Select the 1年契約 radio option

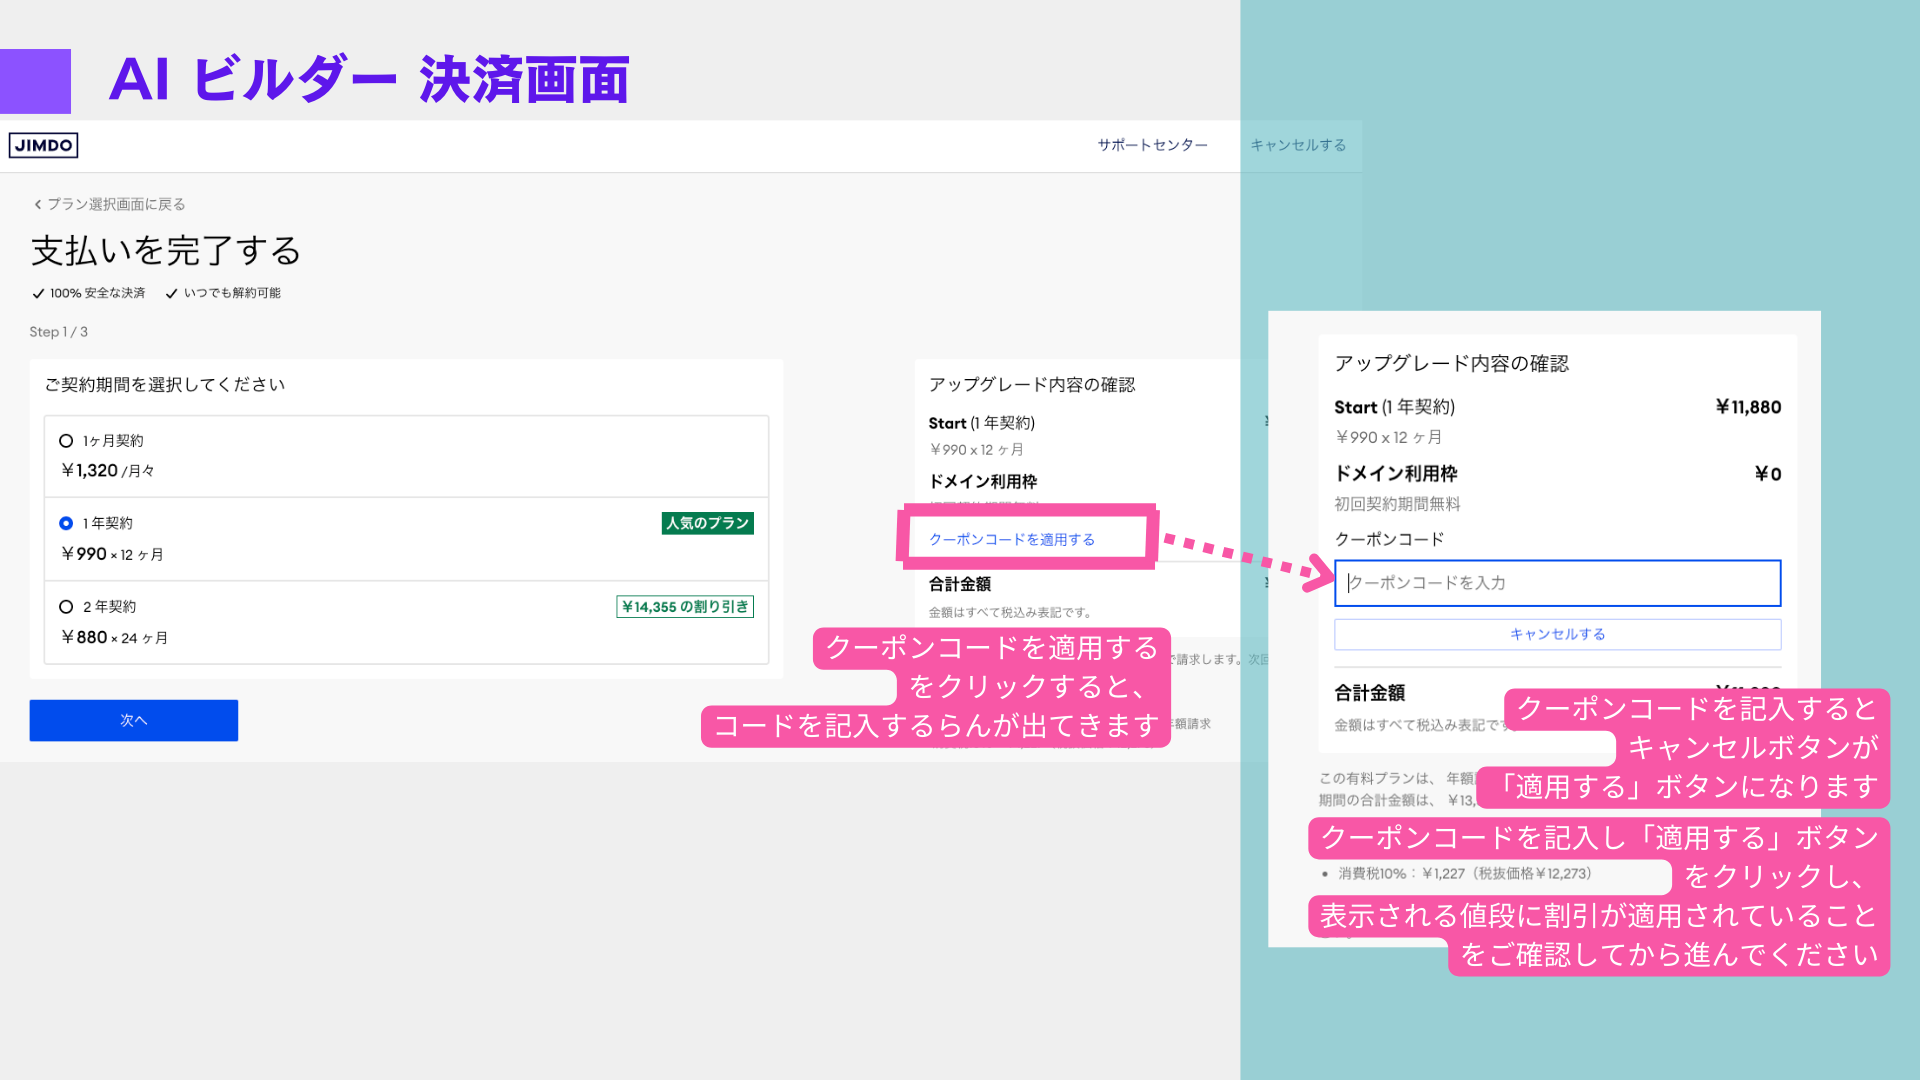tap(66, 523)
